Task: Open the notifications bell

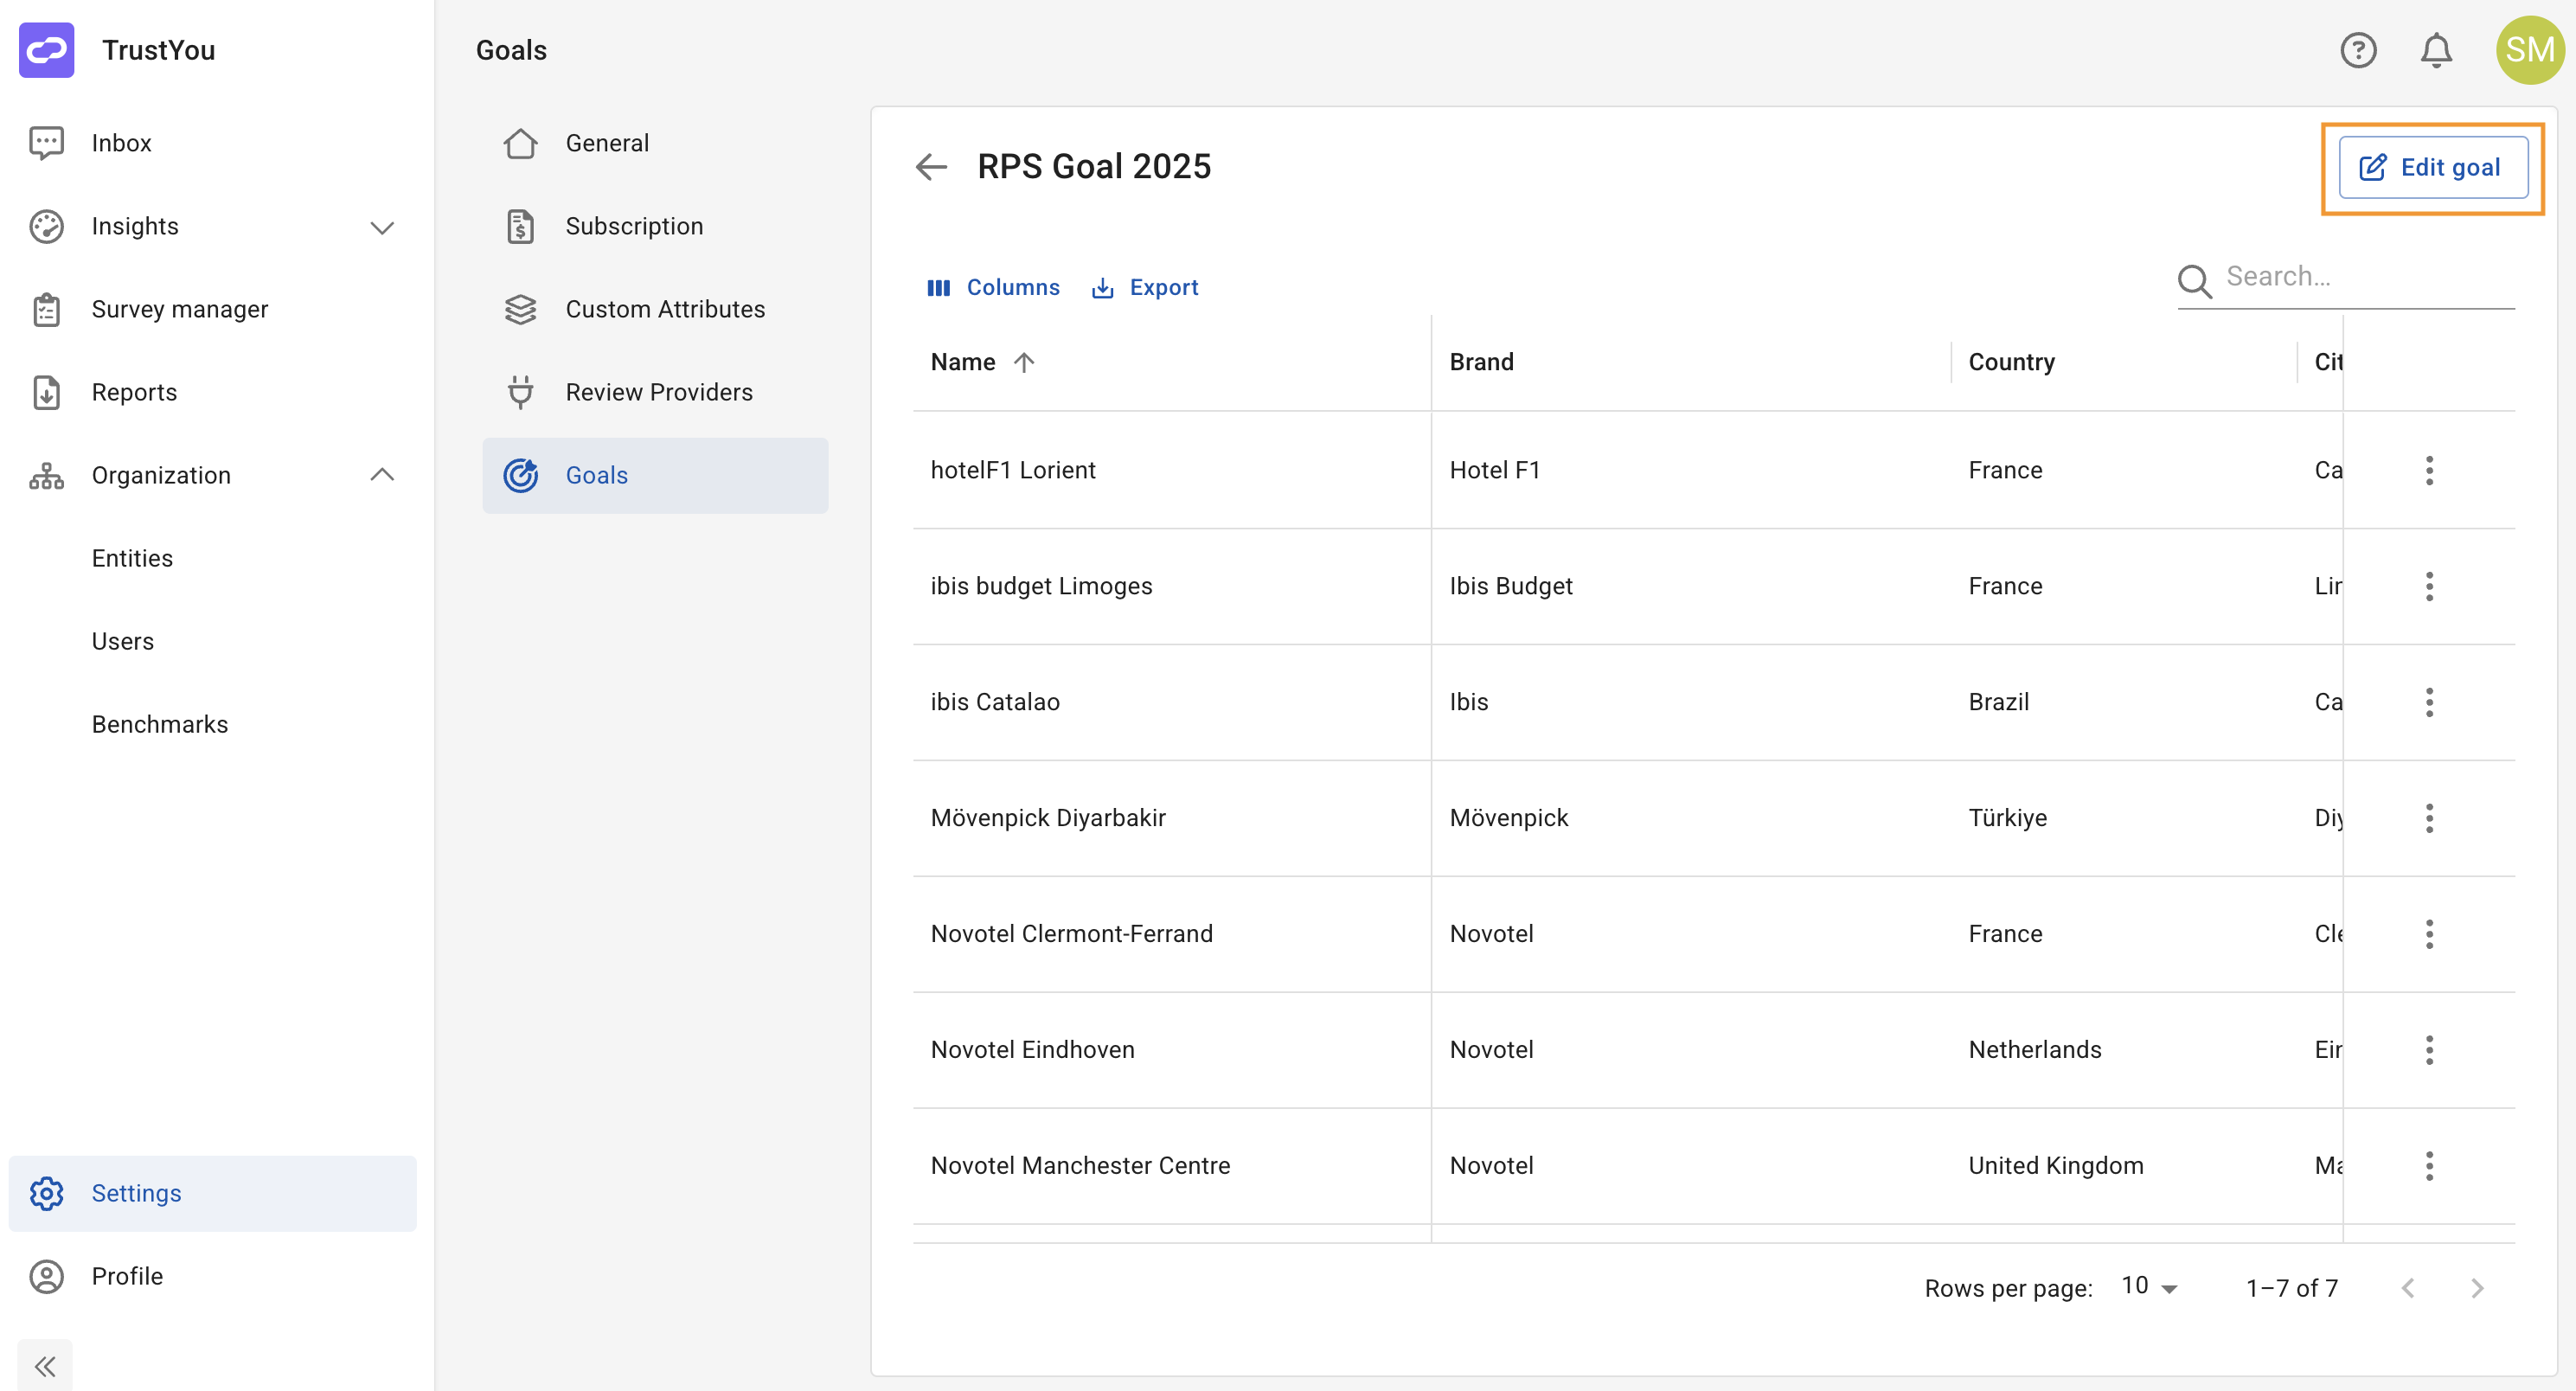Action: pos(2435,50)
